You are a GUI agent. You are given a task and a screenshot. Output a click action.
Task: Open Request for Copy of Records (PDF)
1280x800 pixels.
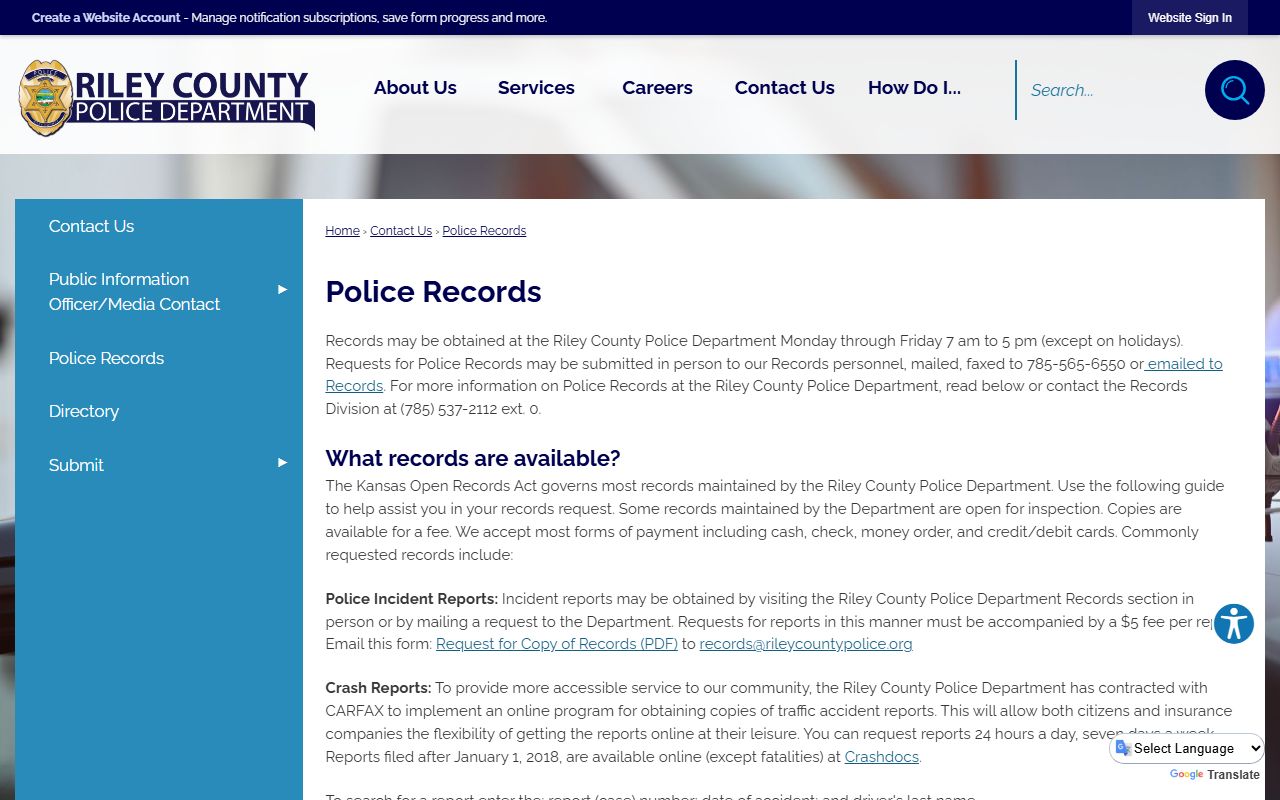[557, 644]
